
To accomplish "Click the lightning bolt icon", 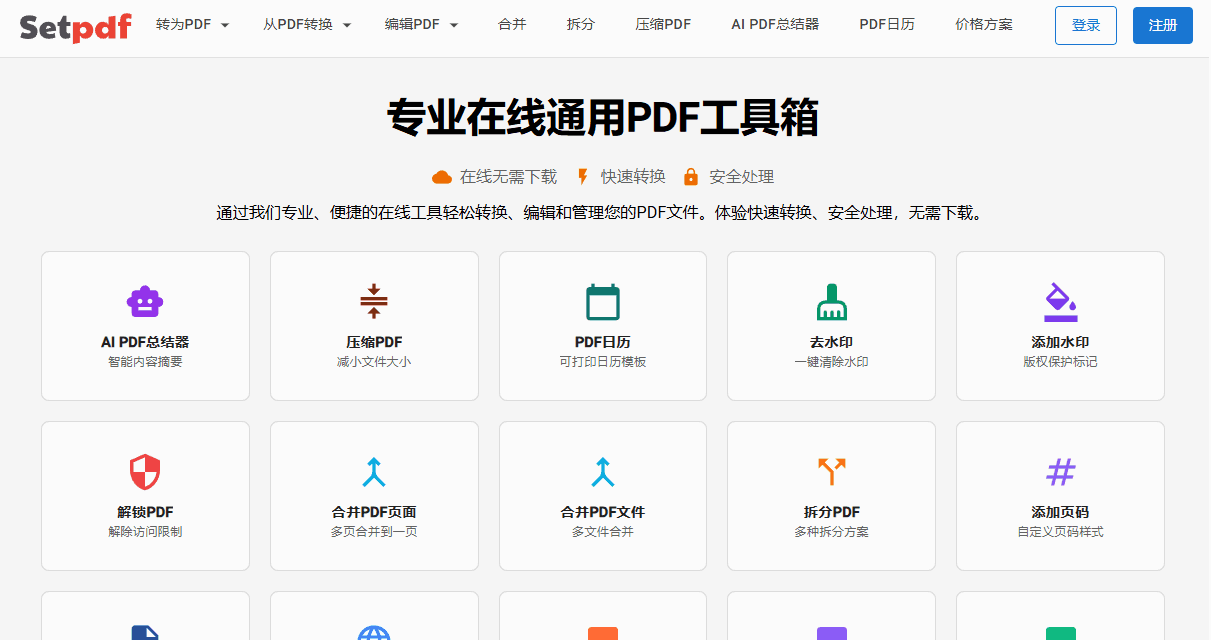I will tap(583, 177).
